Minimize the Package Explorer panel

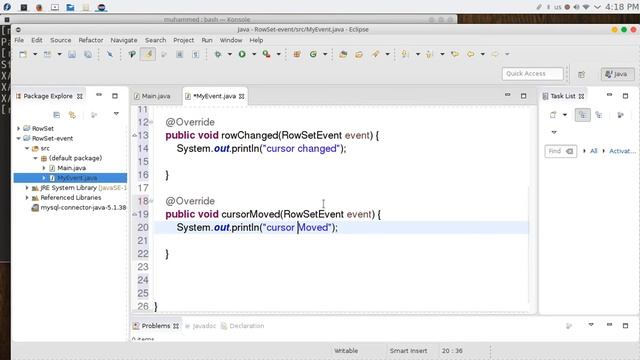[99, 95]
